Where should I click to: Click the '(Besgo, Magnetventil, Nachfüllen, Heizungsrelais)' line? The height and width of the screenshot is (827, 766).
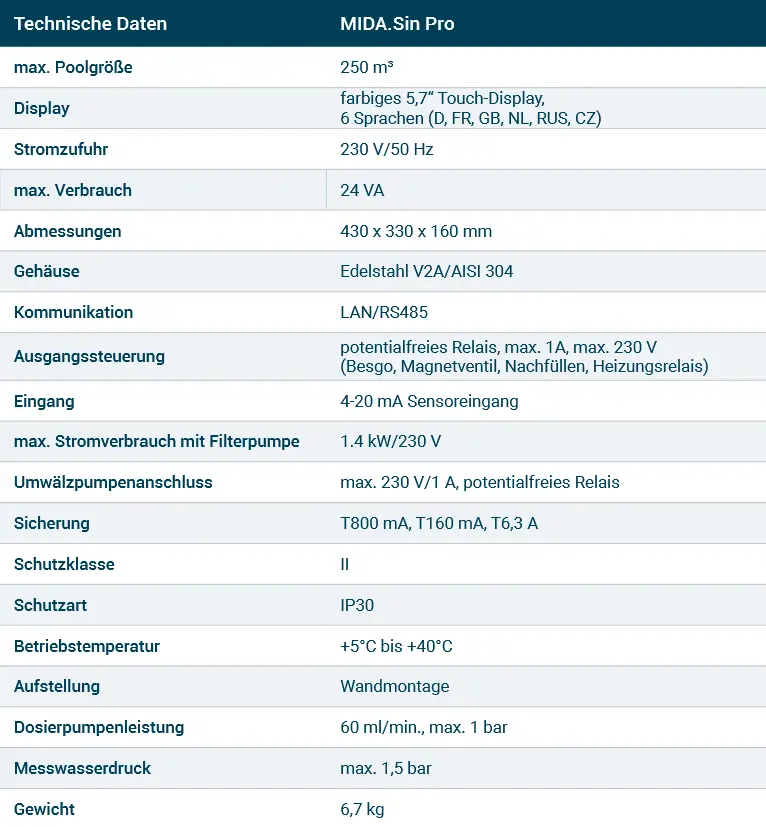point(524,366)
